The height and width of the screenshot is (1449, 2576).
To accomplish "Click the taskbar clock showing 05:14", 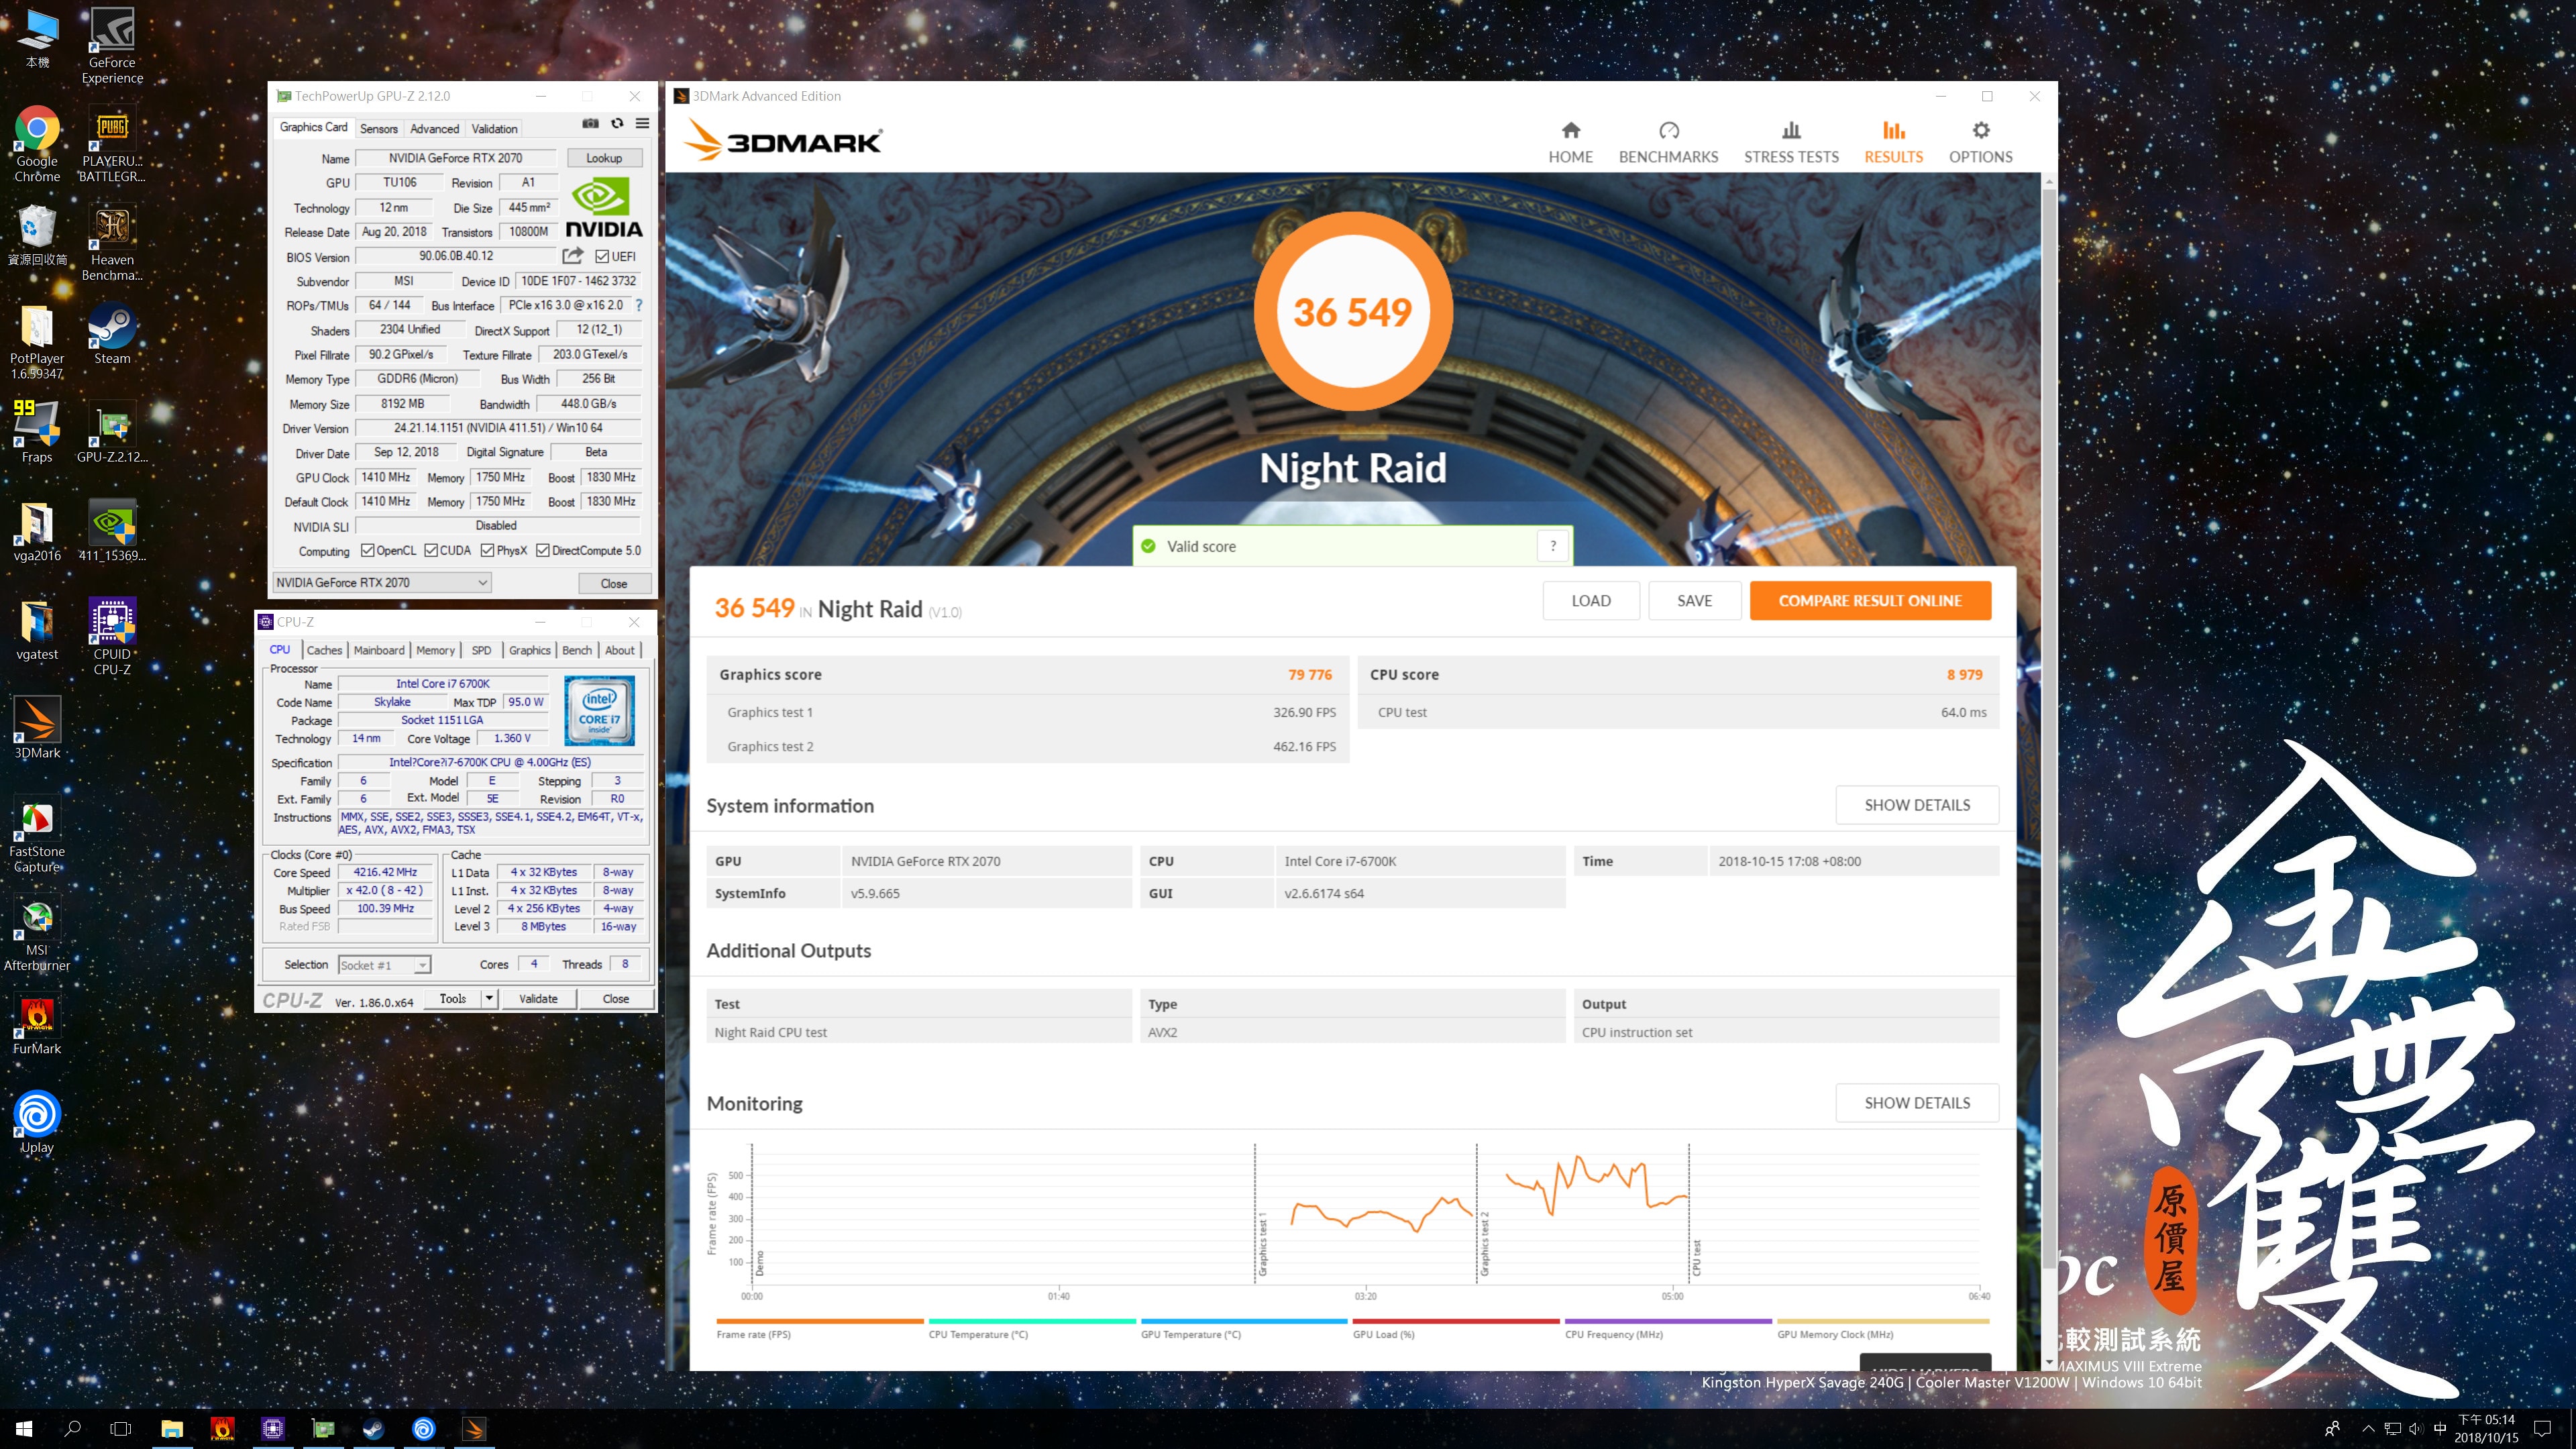I will tap(2486, 1429).
